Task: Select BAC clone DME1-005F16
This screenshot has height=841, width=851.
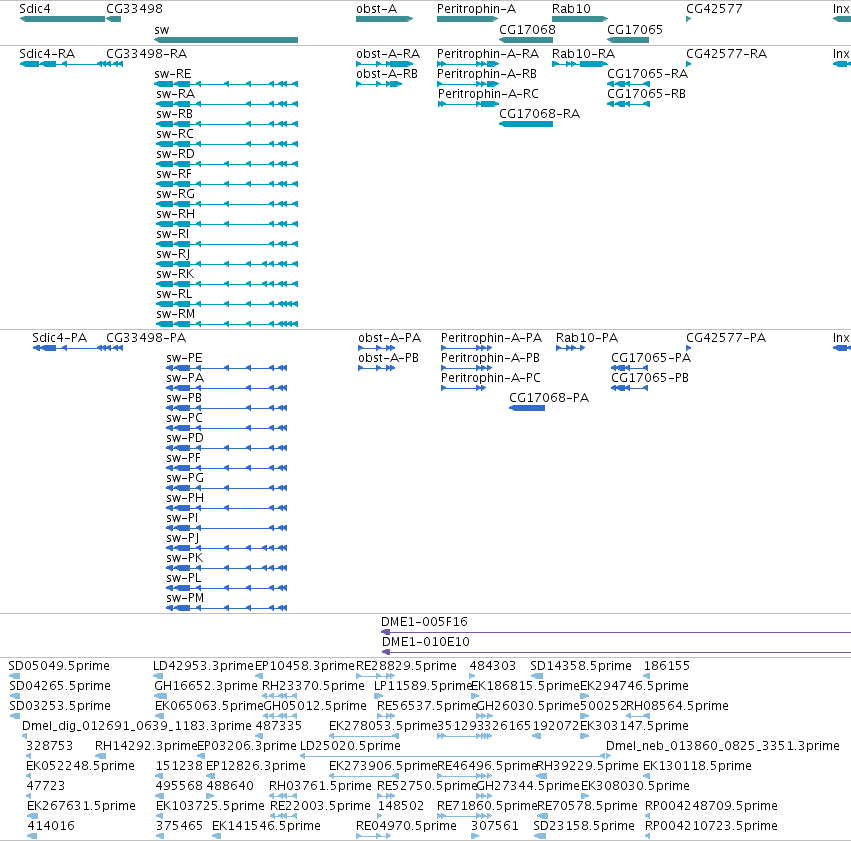Action: pos(616,632)
